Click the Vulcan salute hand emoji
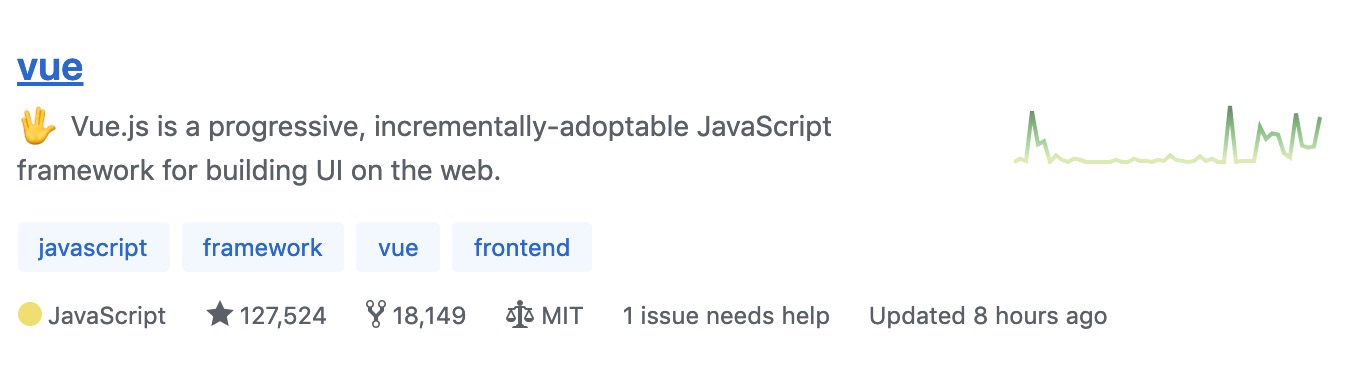Image resolution: width=1350 pixels, height=374 pixels. (x=38, y=128)
